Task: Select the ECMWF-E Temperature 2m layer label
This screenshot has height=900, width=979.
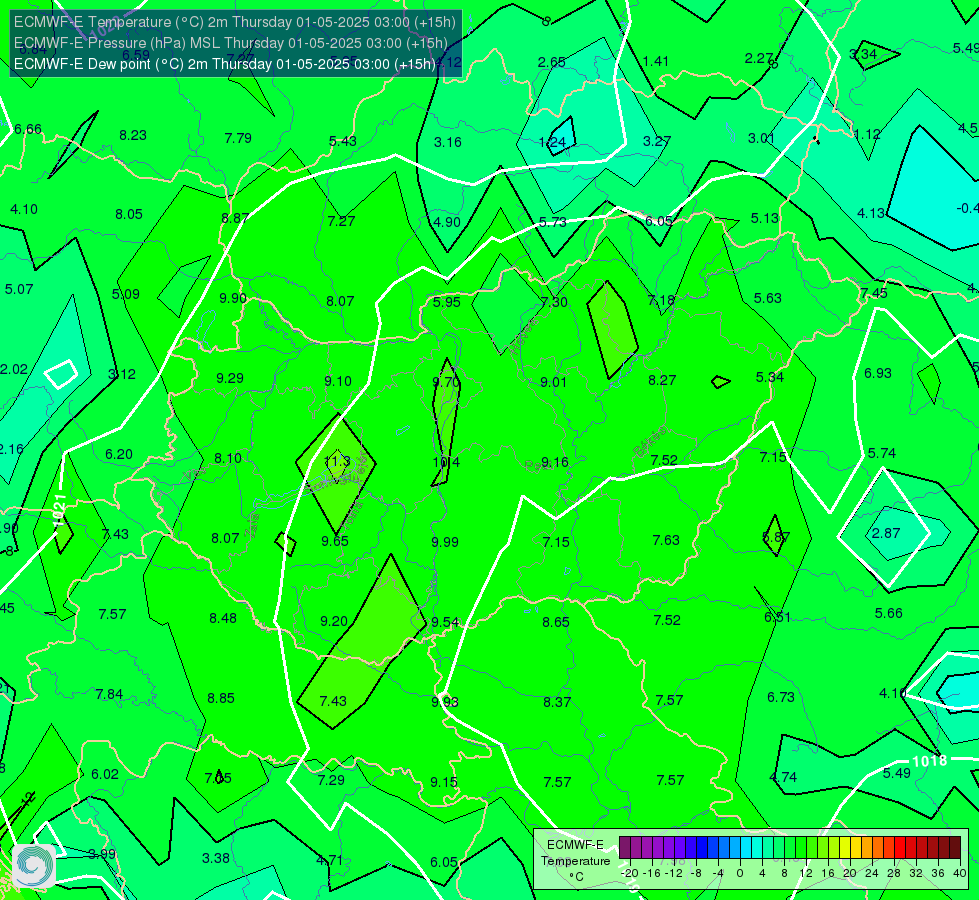Action: [x=235, y=22]
